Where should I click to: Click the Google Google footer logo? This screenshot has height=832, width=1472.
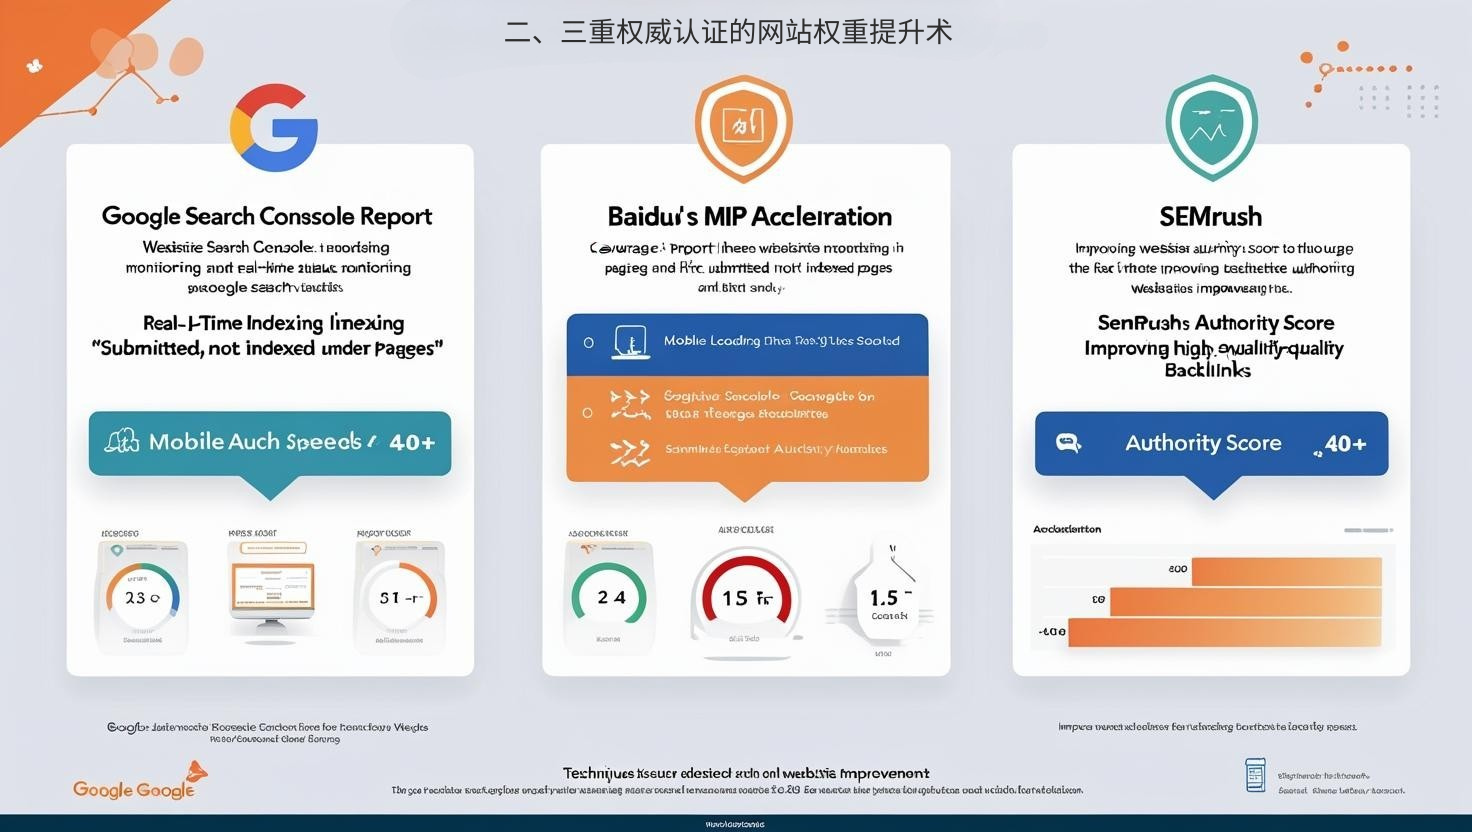(140, 783)
